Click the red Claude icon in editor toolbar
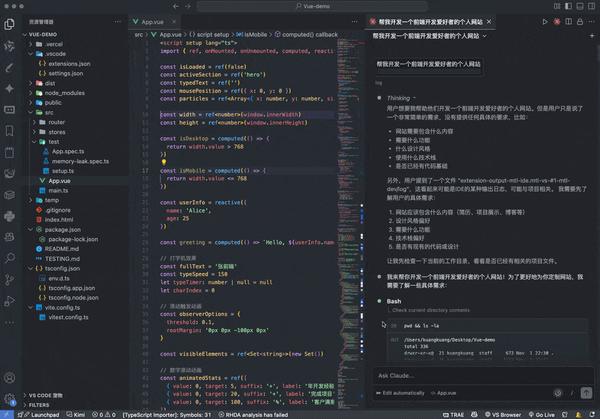Viewport: 600px width, 419px height. [557, 22]
